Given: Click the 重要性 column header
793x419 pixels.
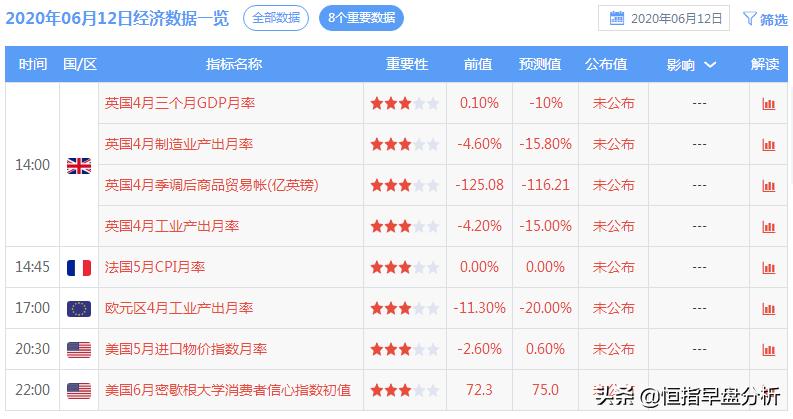Looking at the screenshot, I should pos(407,64).
